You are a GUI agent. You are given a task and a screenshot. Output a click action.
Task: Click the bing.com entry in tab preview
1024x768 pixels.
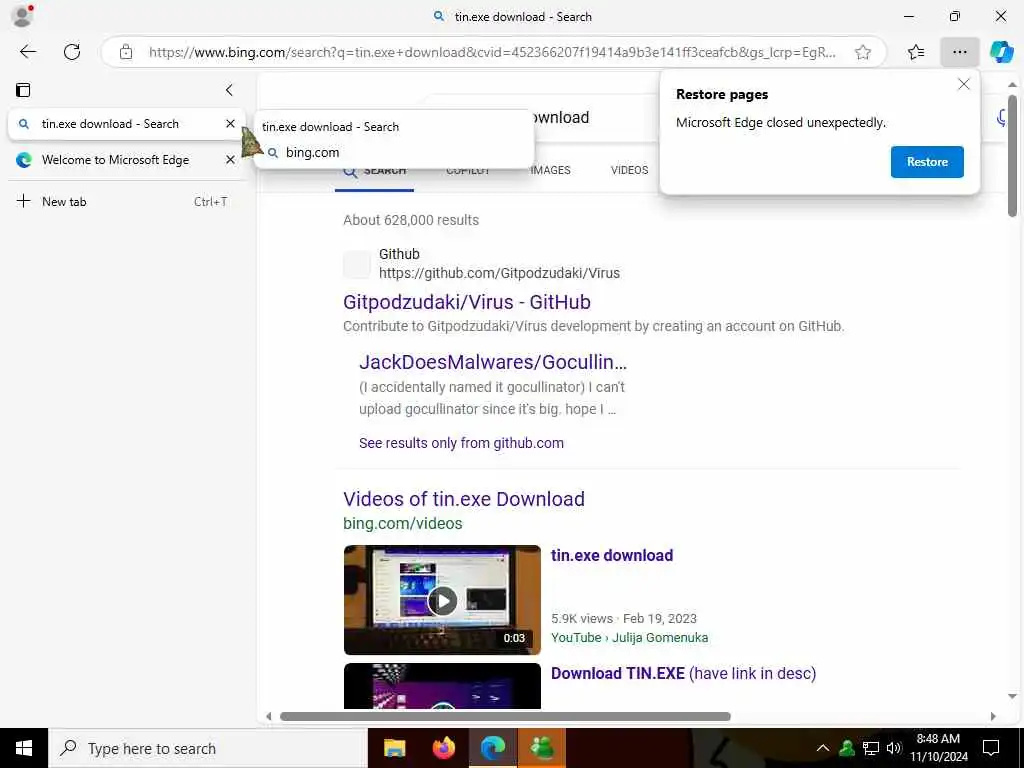coord(312,152)
